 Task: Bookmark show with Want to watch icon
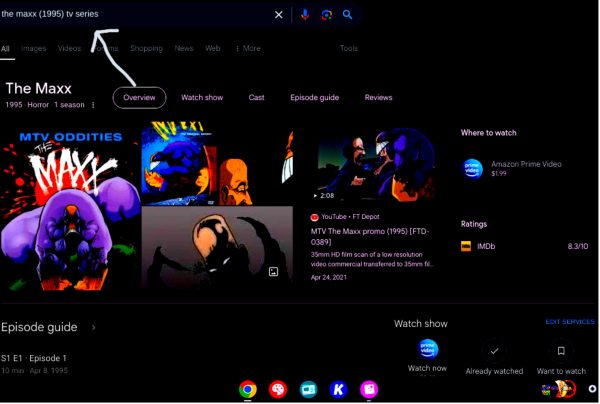coord(561,351)
